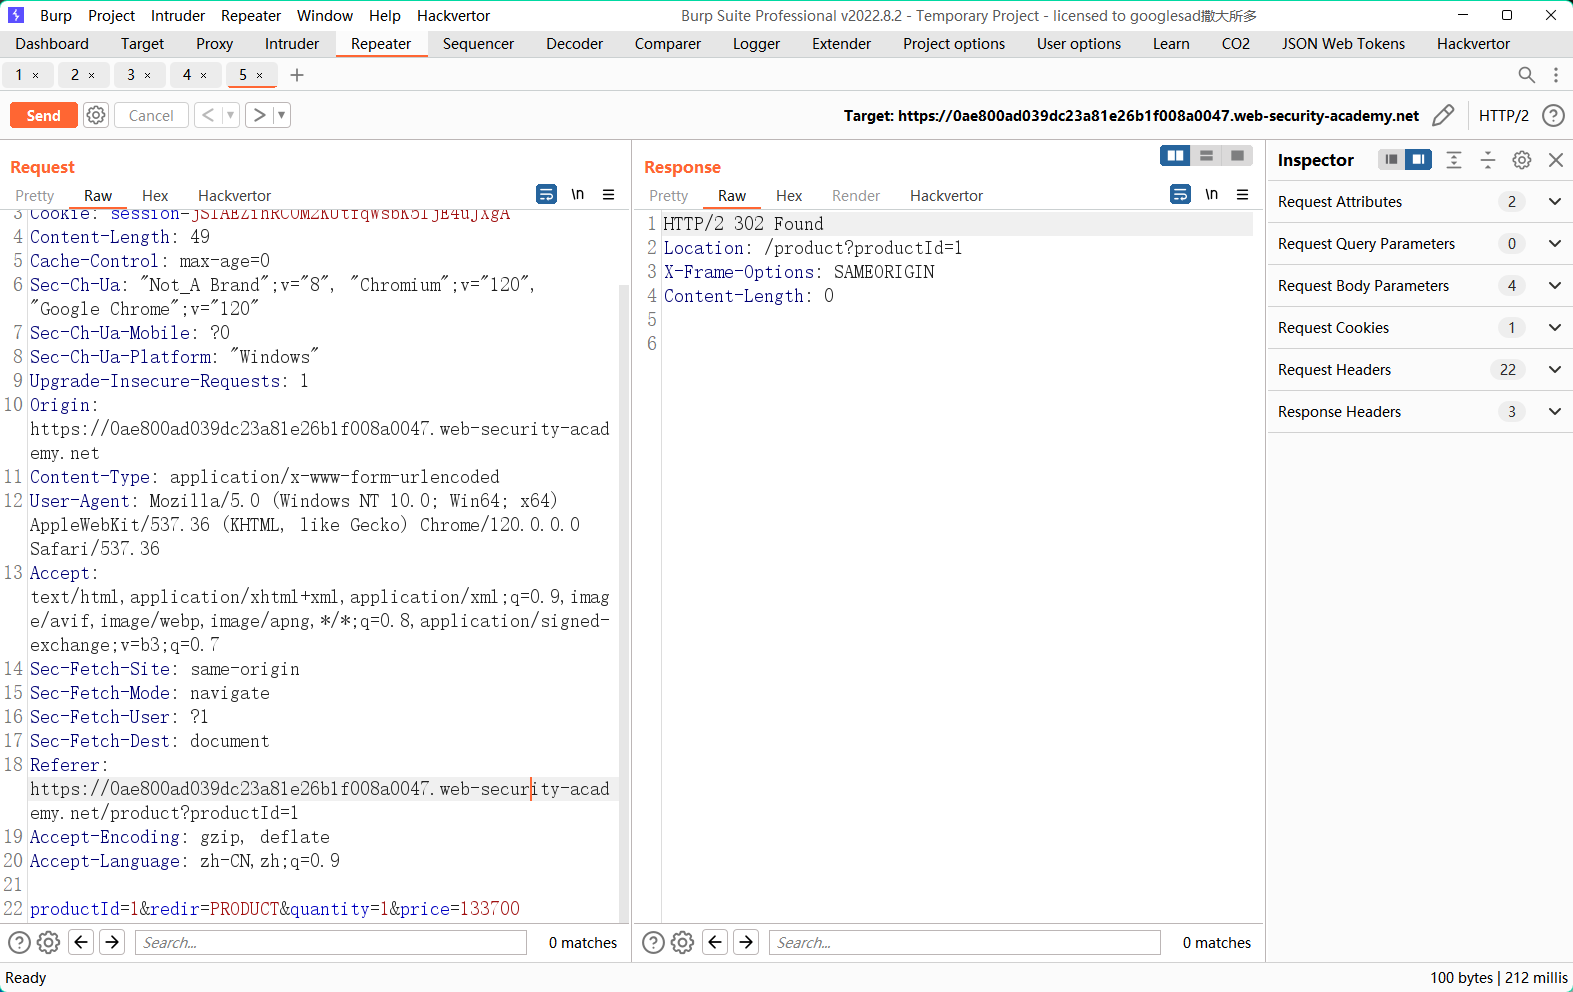Toggle request word wrap icon
The image size is (1573, 992).
click(x=546, y=195)
